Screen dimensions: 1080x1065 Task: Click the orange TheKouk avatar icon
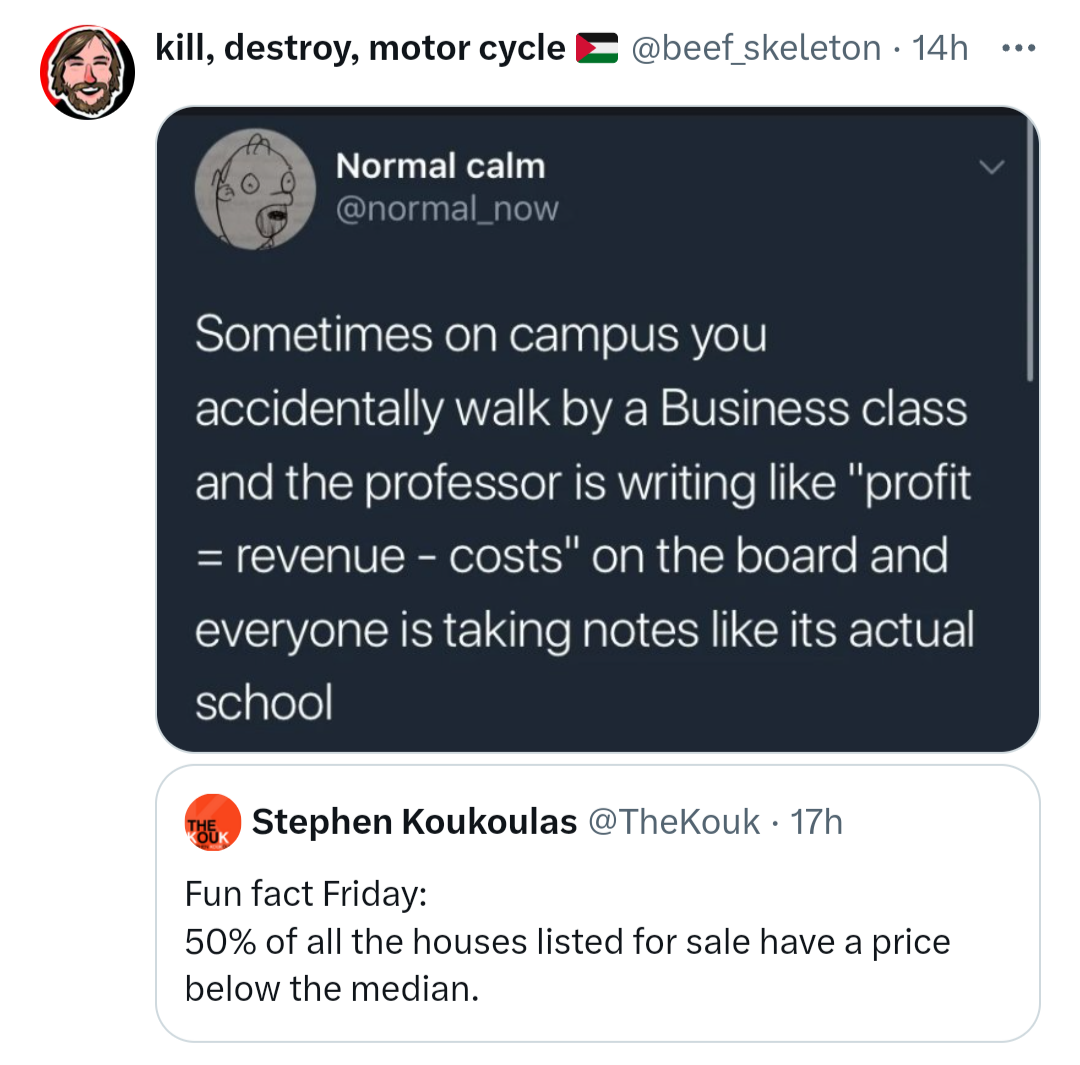213,822
